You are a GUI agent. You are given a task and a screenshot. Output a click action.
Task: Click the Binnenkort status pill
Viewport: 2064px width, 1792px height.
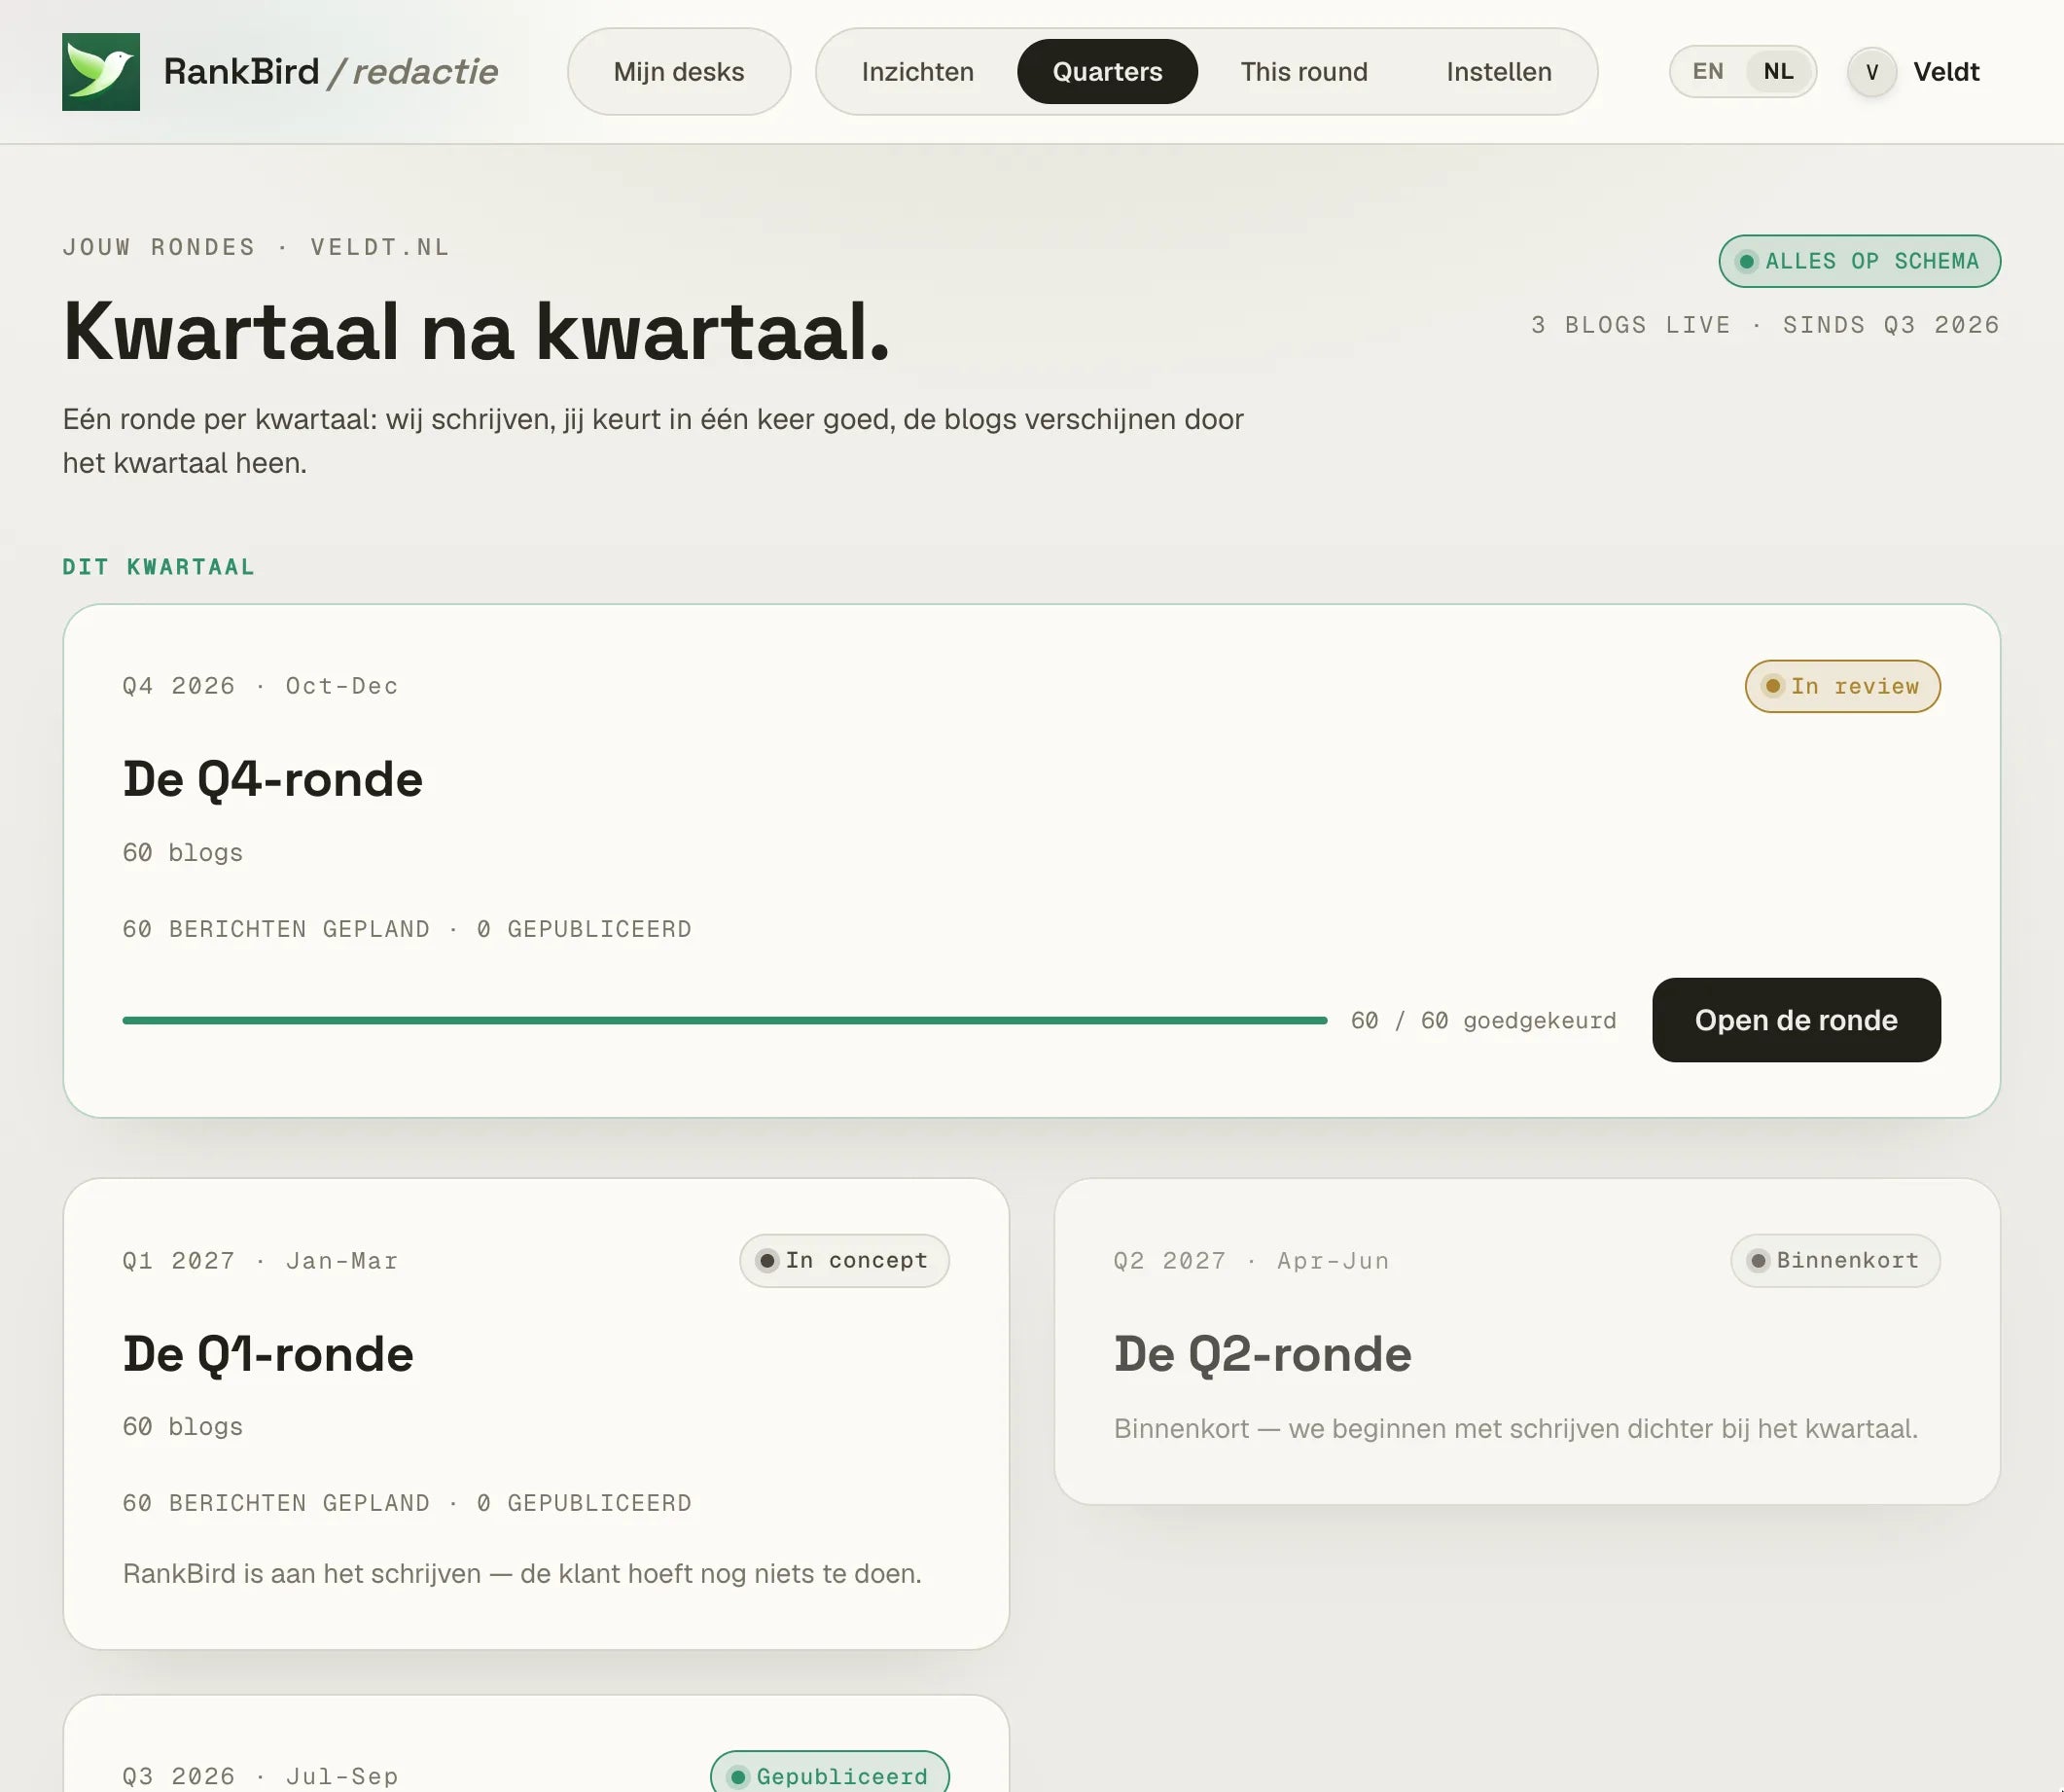pyautogui.click(x=1835, y=1260)
